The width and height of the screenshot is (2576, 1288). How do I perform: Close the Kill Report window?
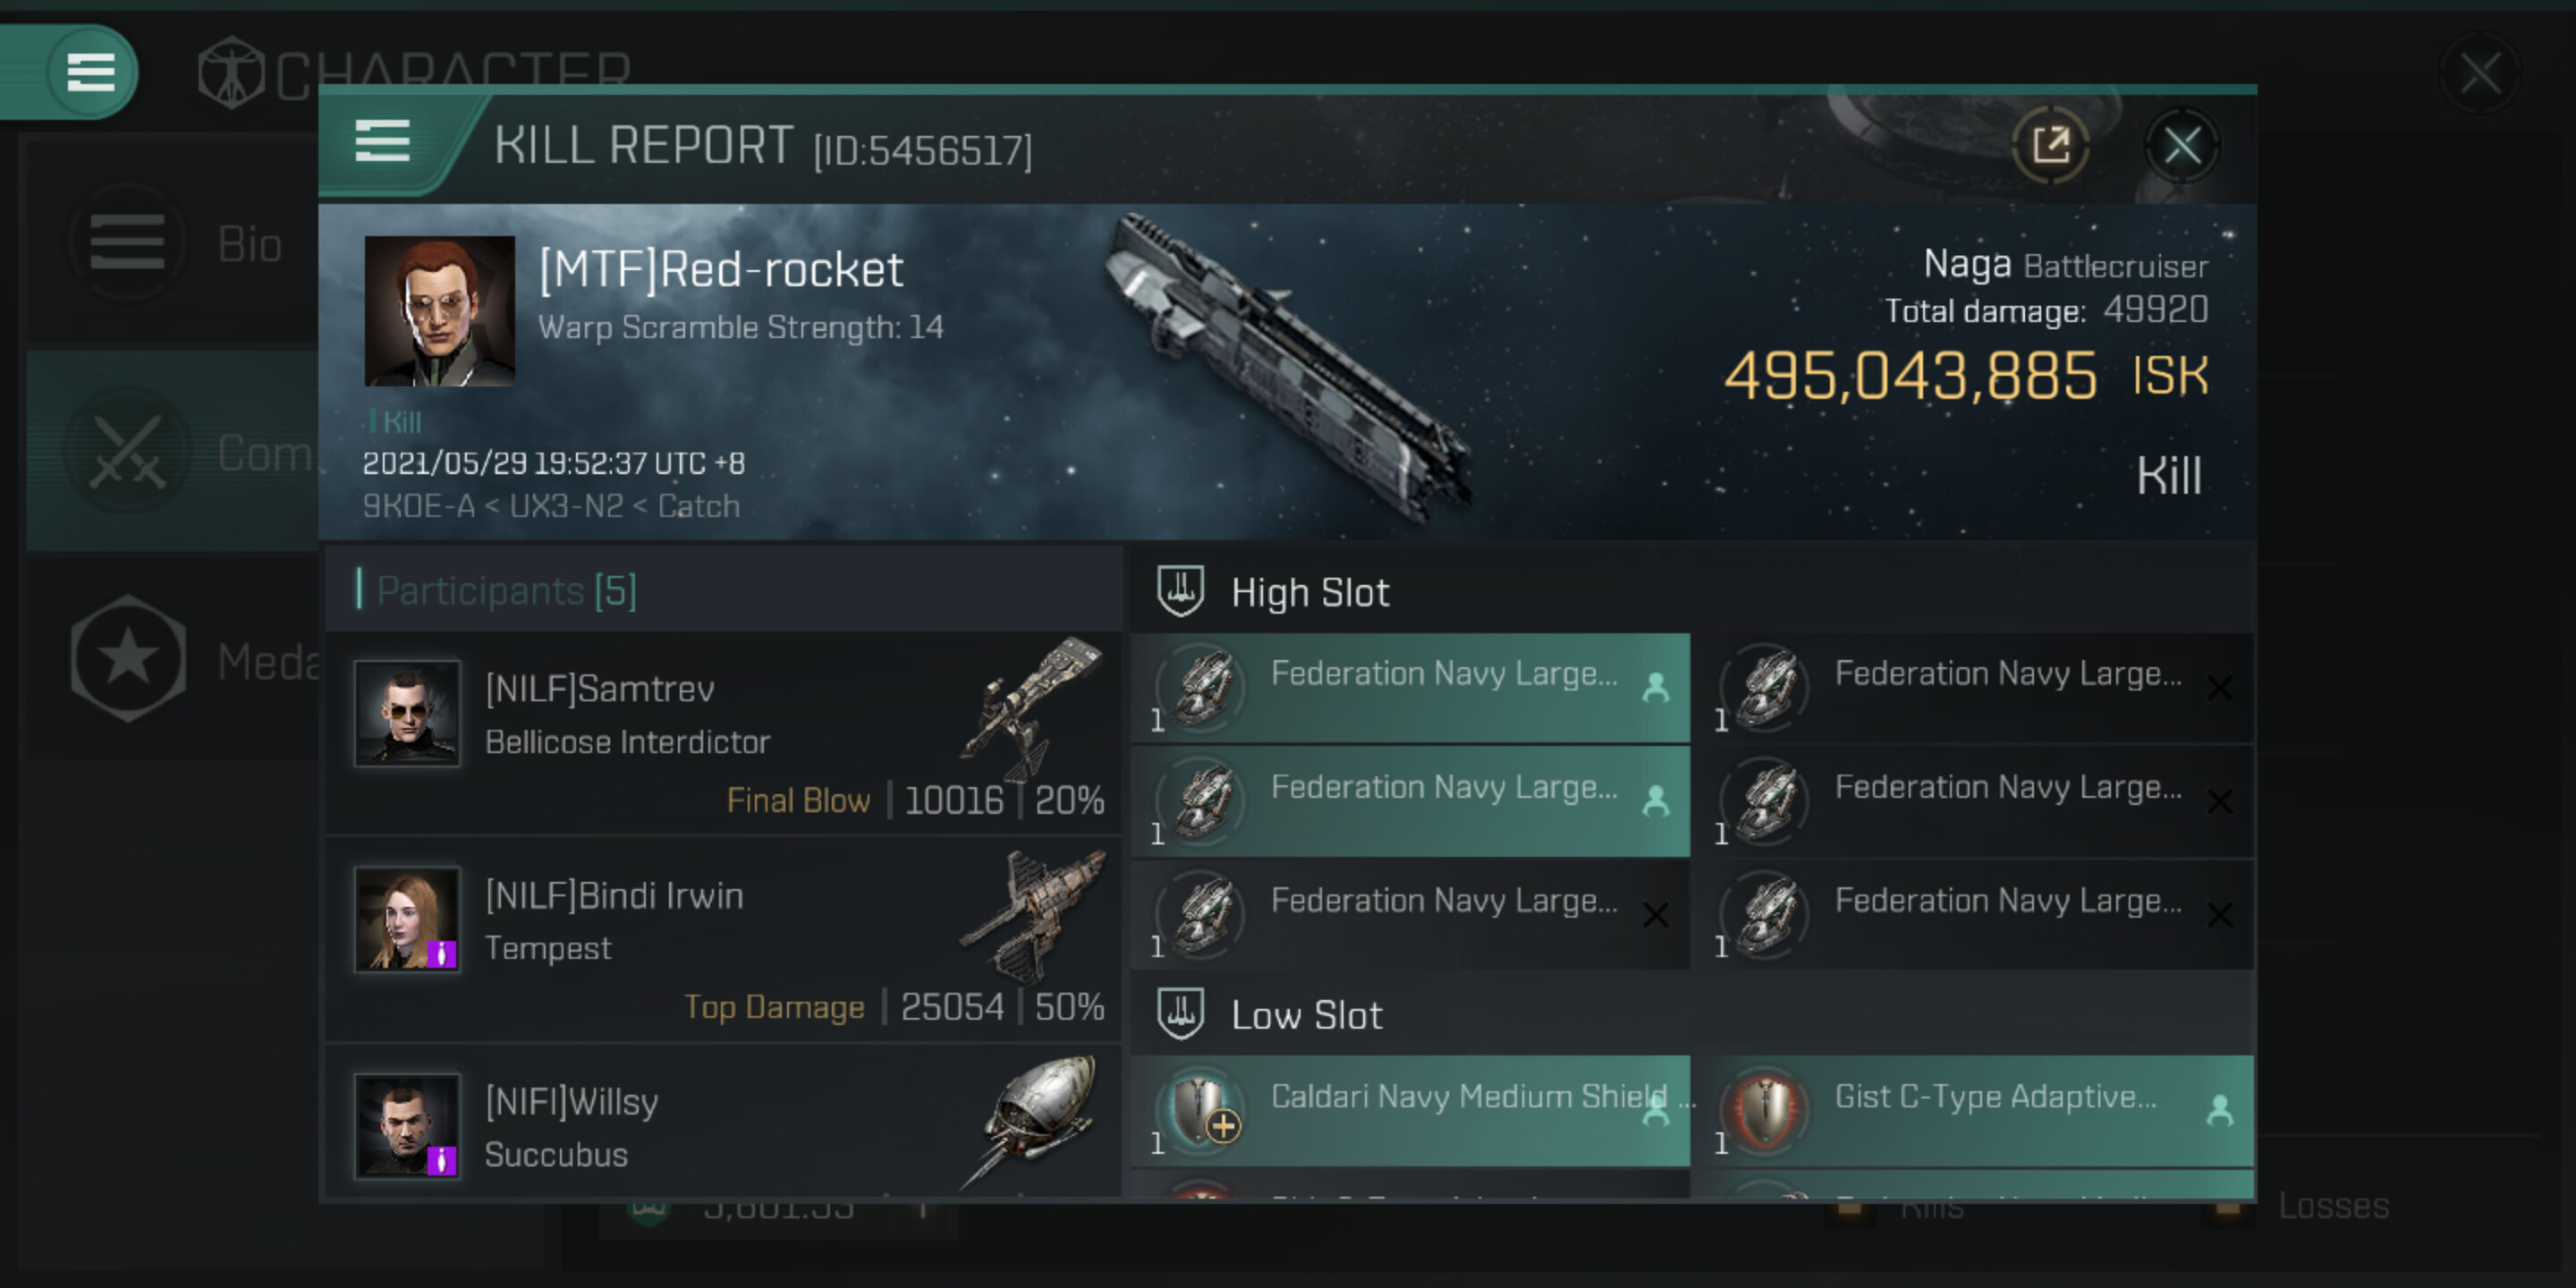2181,146
